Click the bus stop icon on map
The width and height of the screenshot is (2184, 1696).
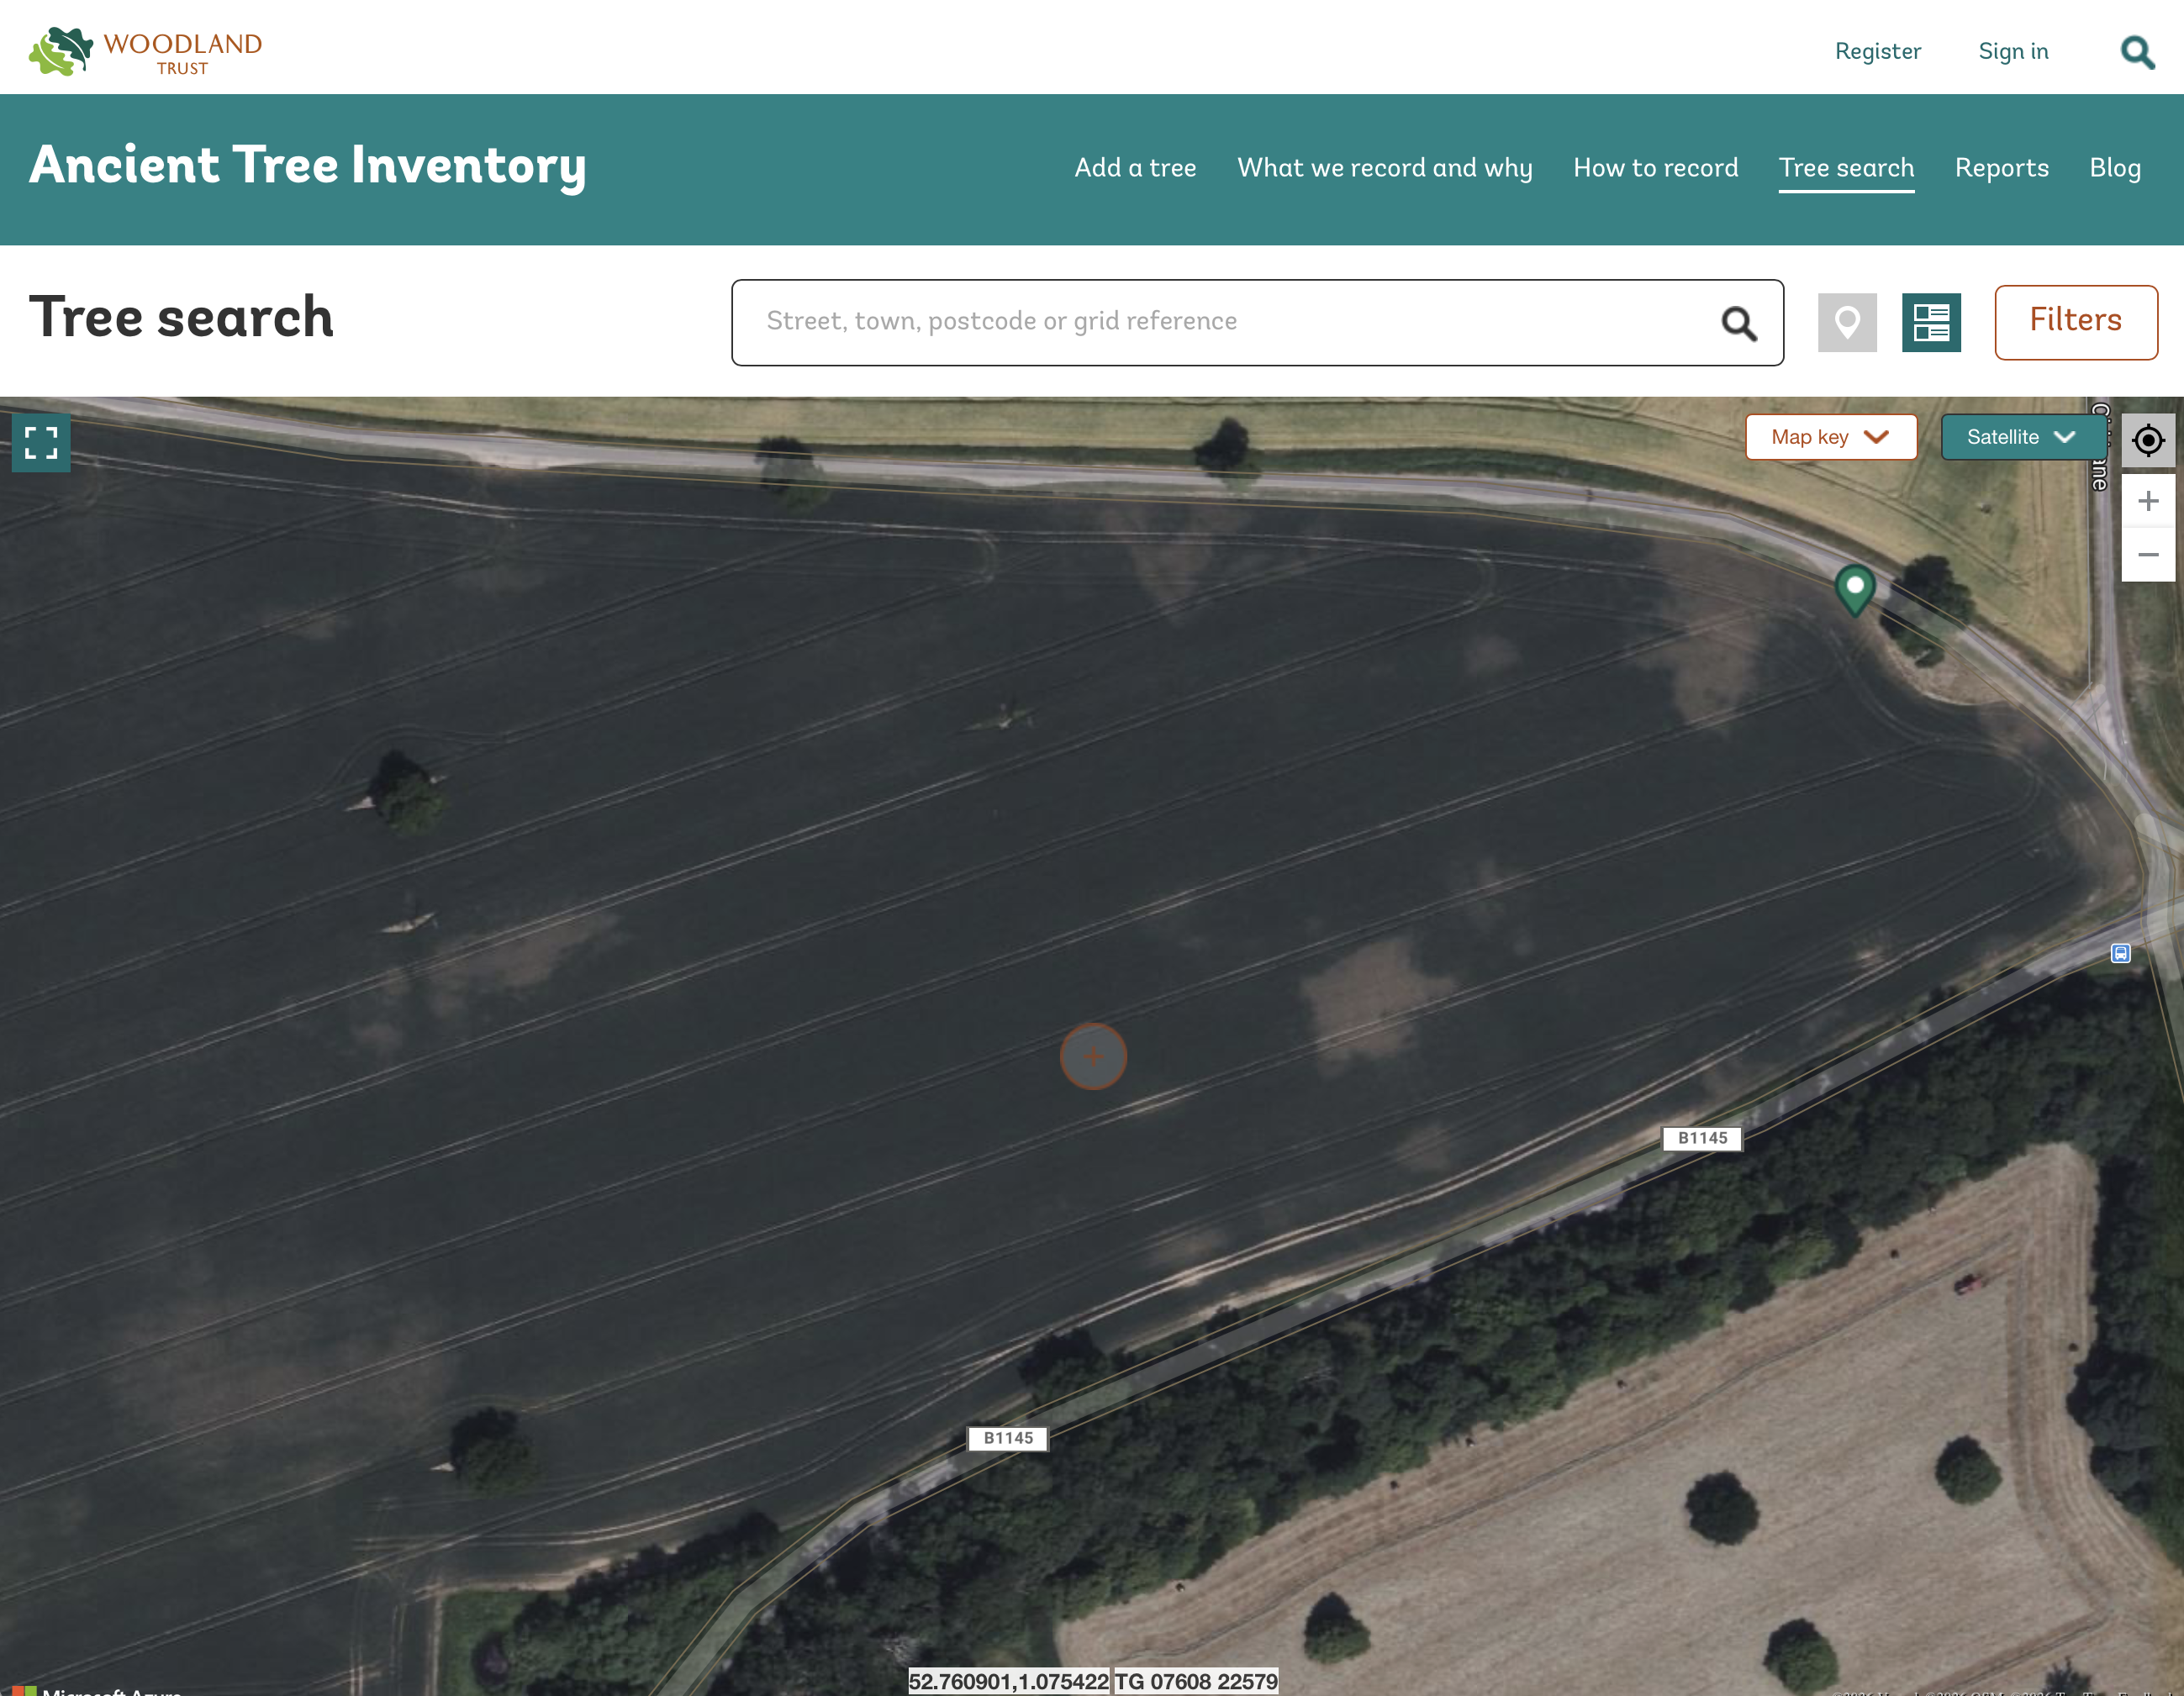click(x=2120, y=953)
